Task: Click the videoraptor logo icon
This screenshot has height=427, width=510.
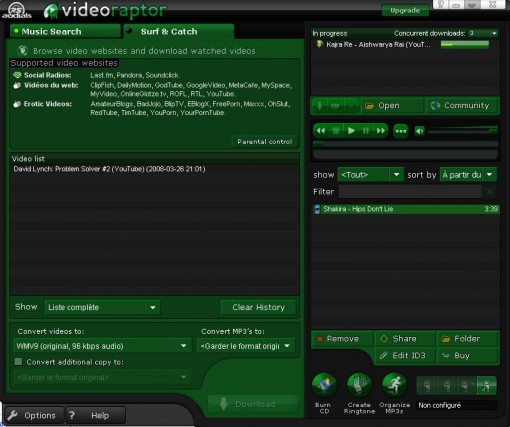Action: 51,11
